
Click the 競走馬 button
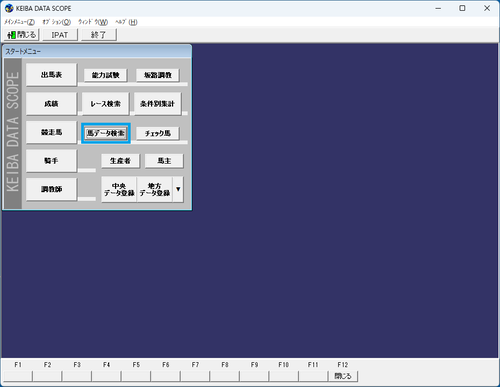51,132
